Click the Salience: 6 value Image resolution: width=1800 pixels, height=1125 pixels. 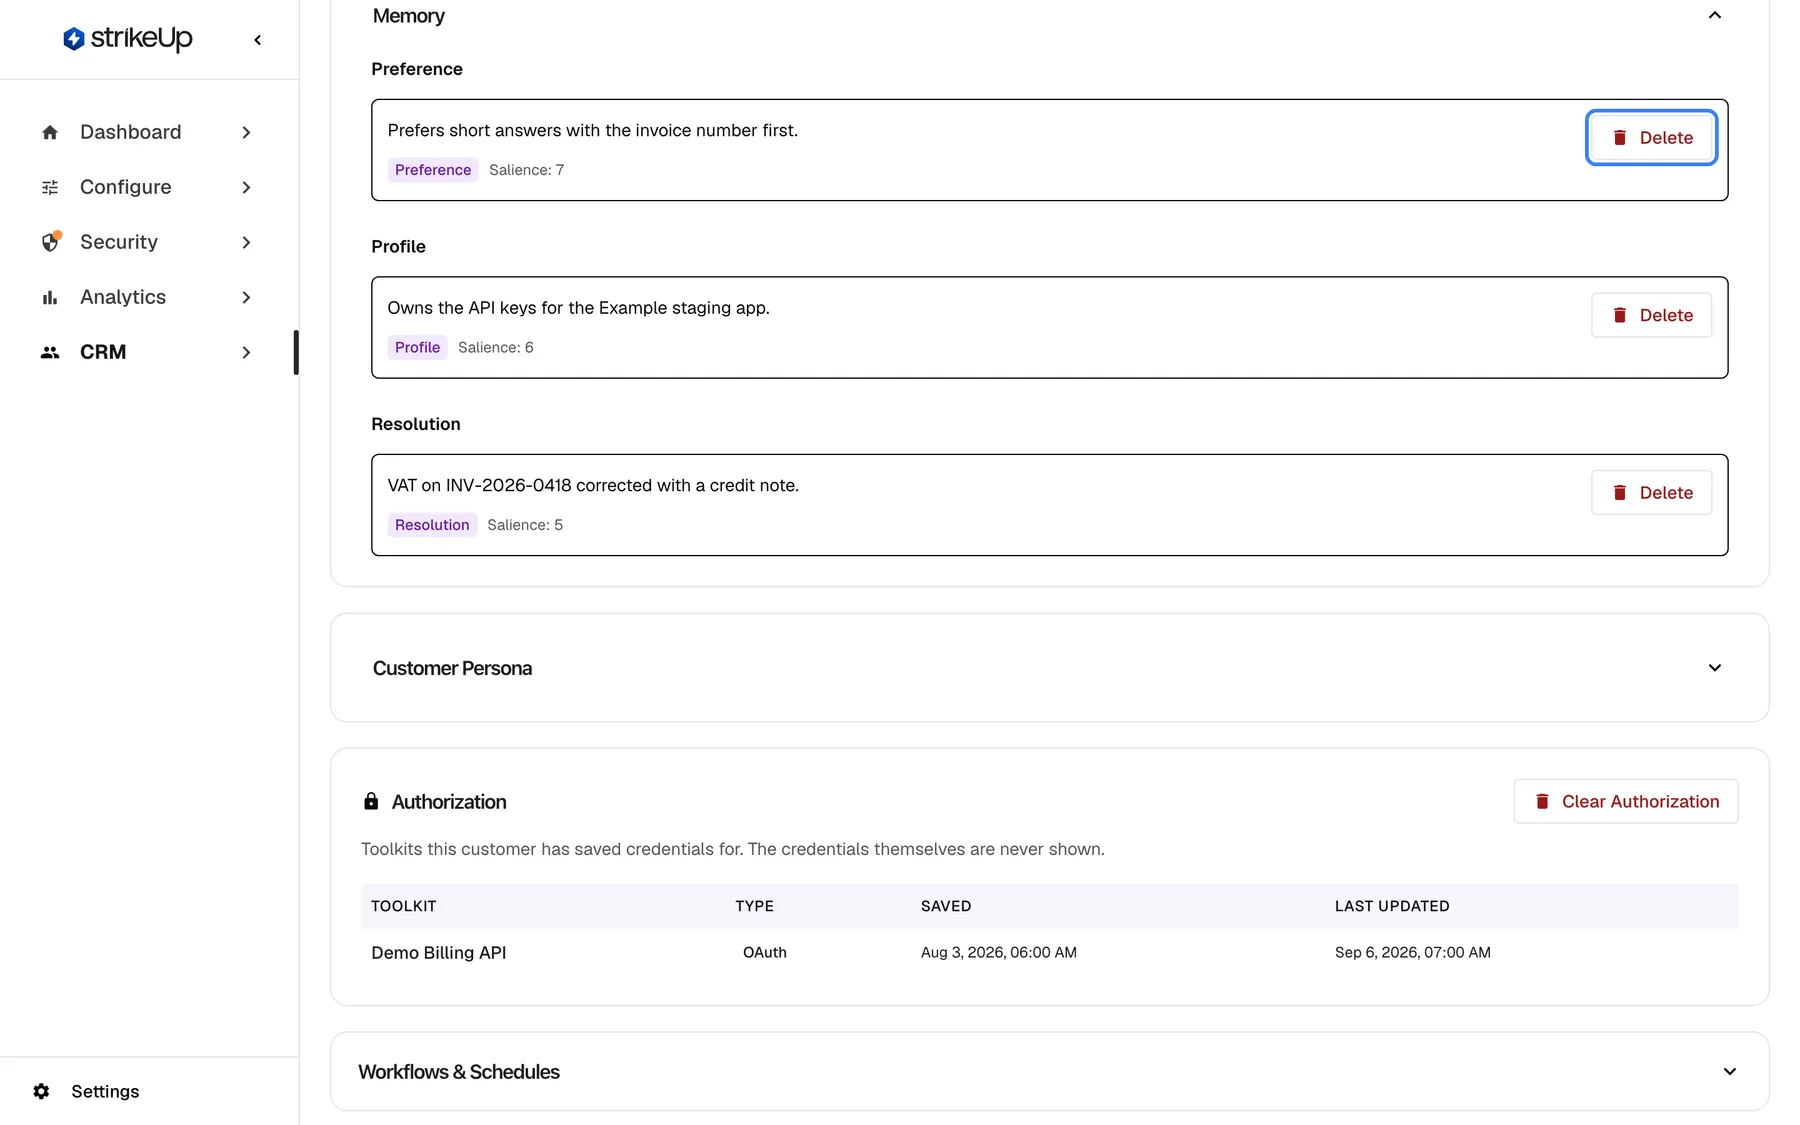click(x=496, y=347)
